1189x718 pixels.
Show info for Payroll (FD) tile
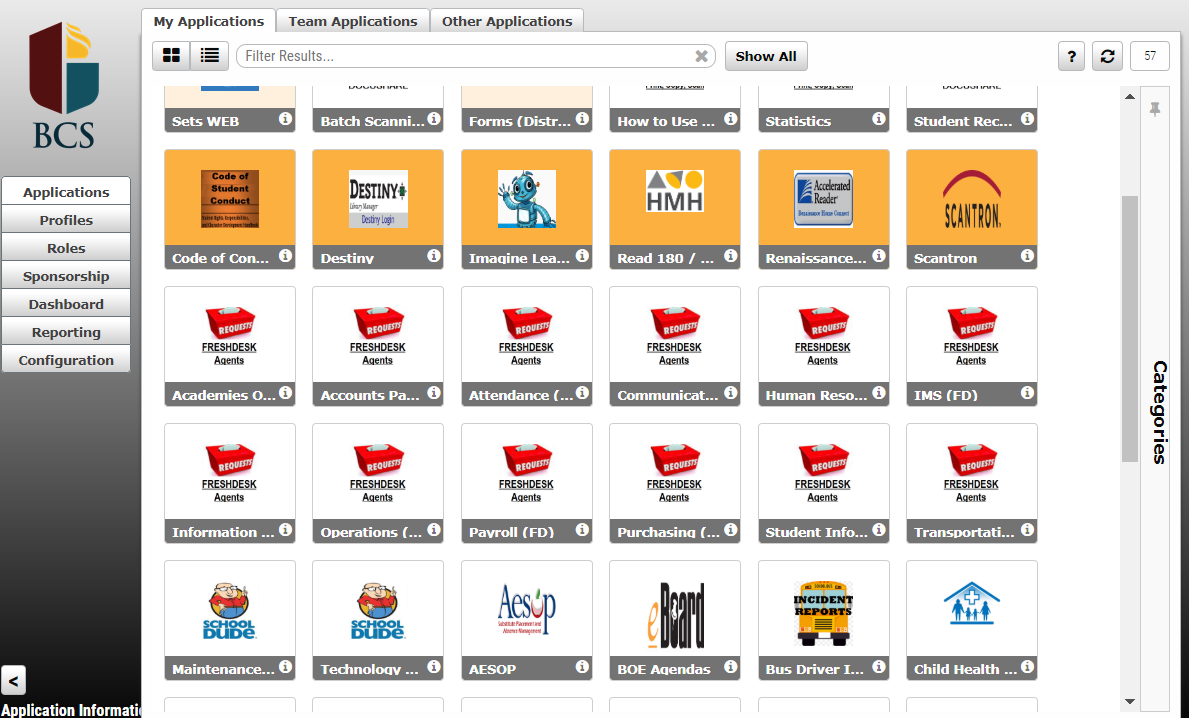click(582, 529)
